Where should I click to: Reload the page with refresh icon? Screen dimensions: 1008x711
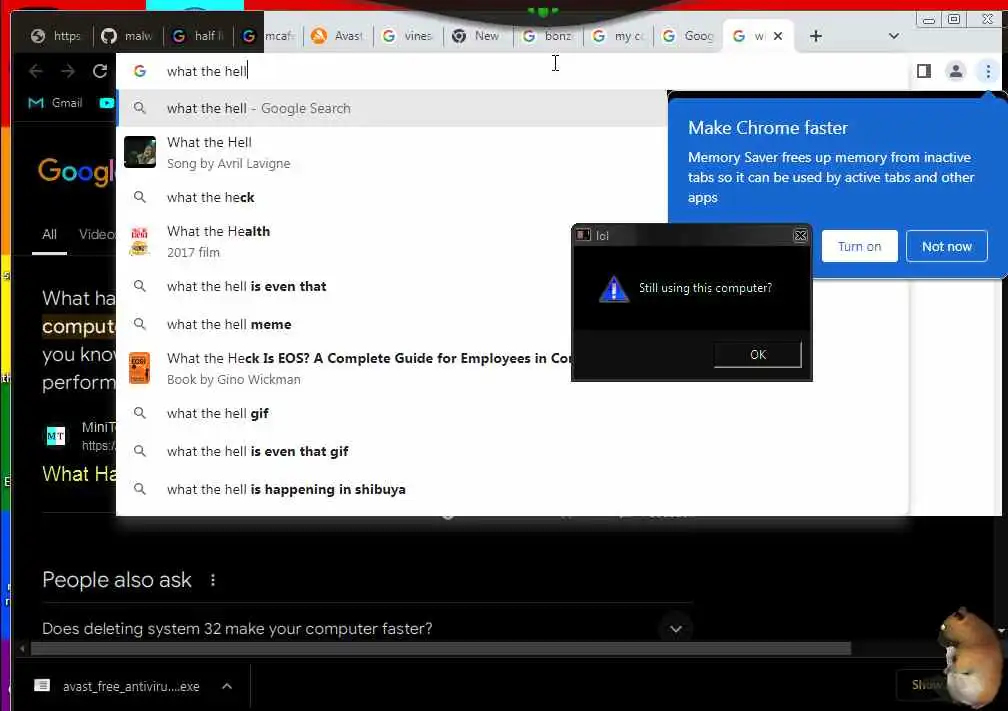[x=100, y=71]
